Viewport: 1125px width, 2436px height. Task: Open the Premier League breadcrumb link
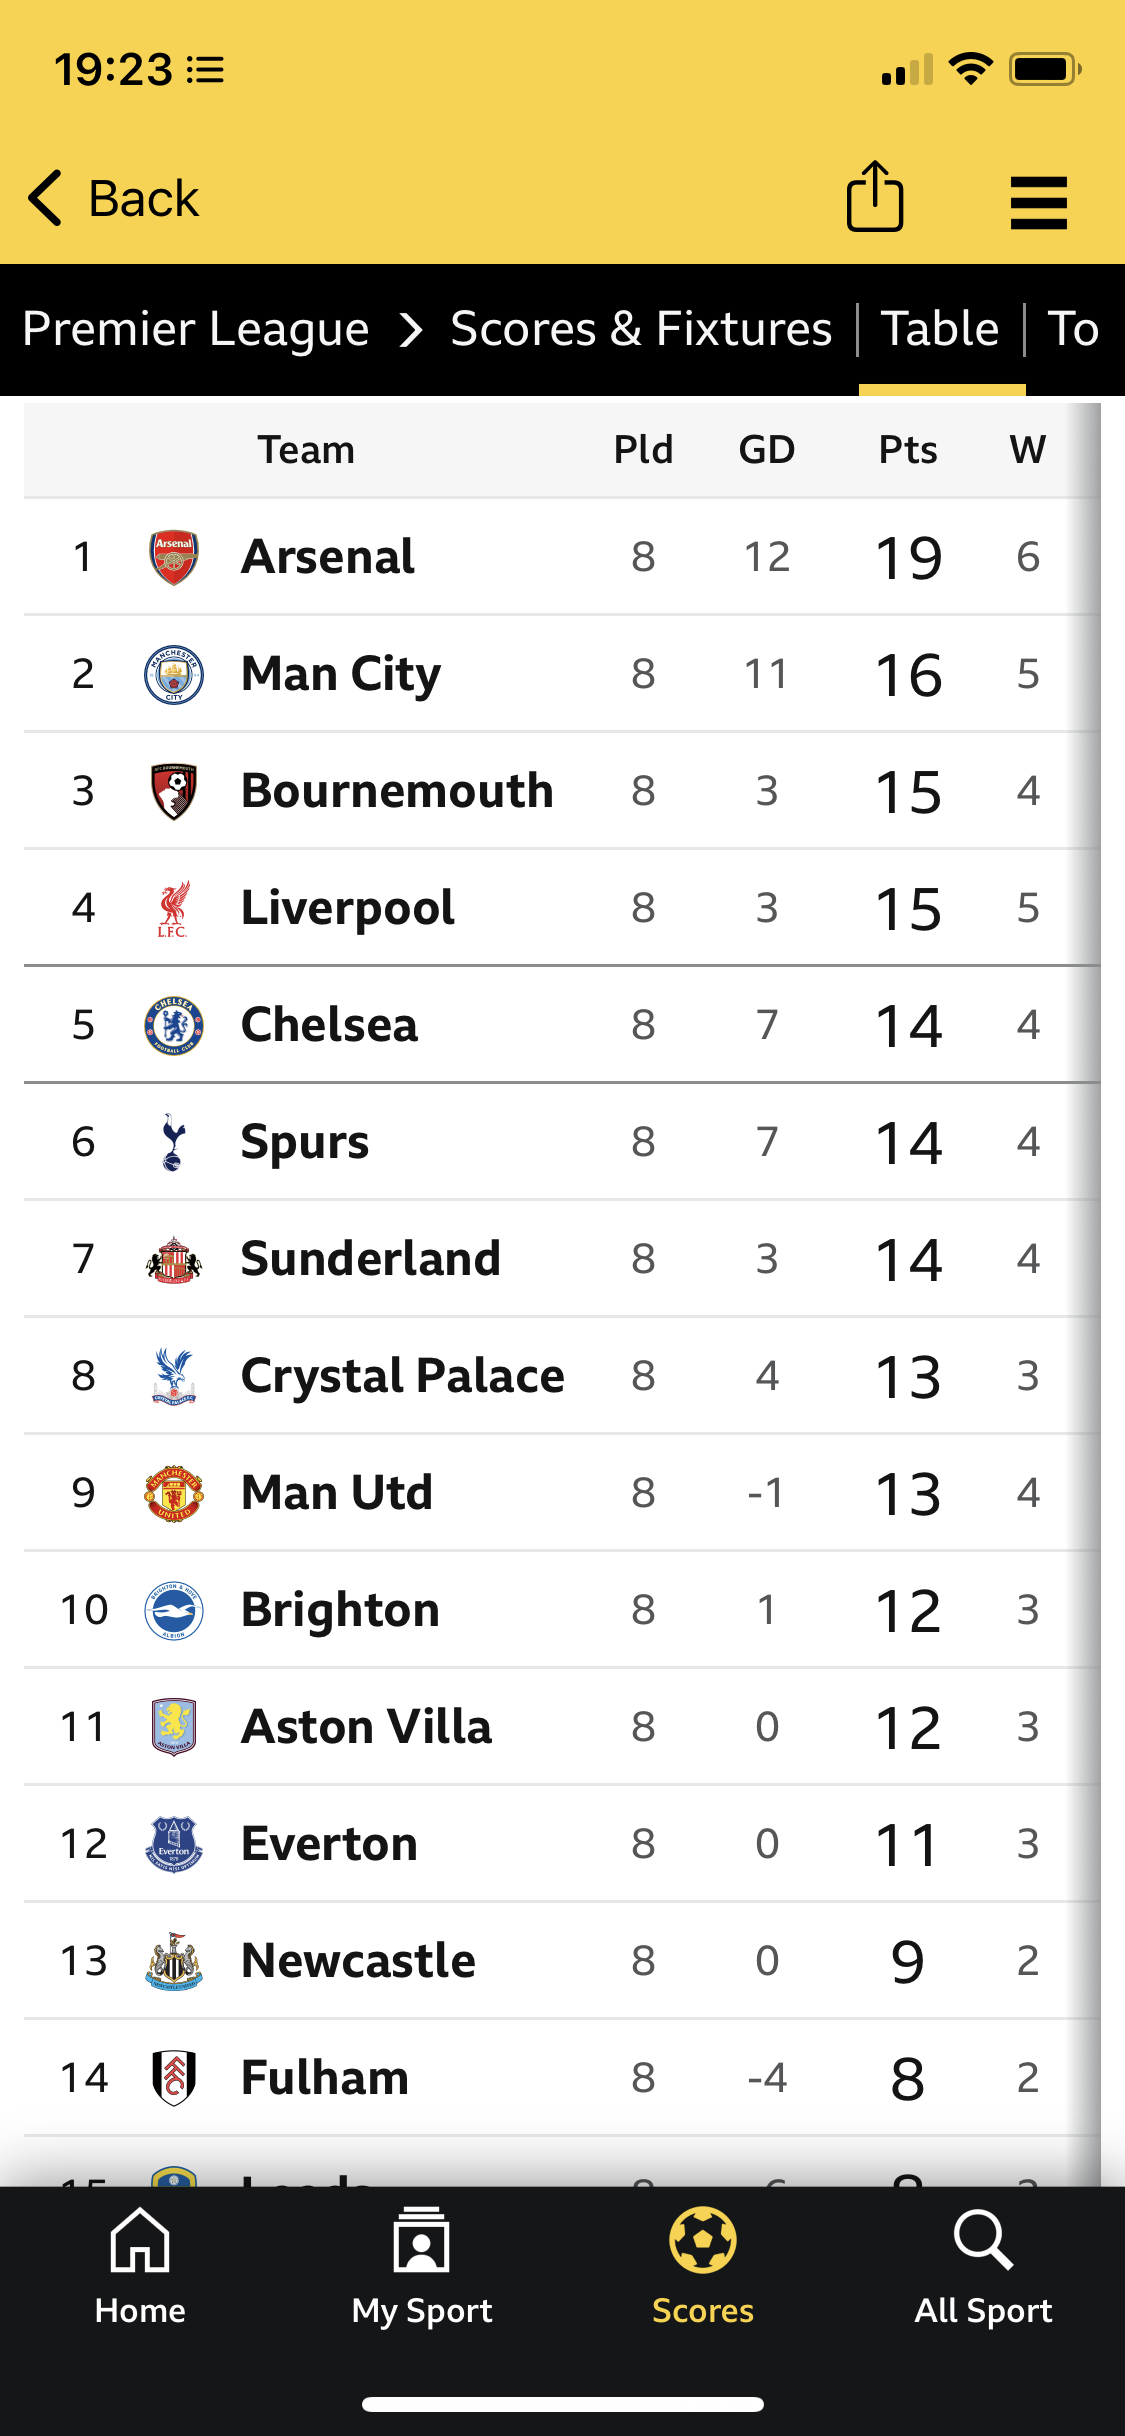coord(196,329)
